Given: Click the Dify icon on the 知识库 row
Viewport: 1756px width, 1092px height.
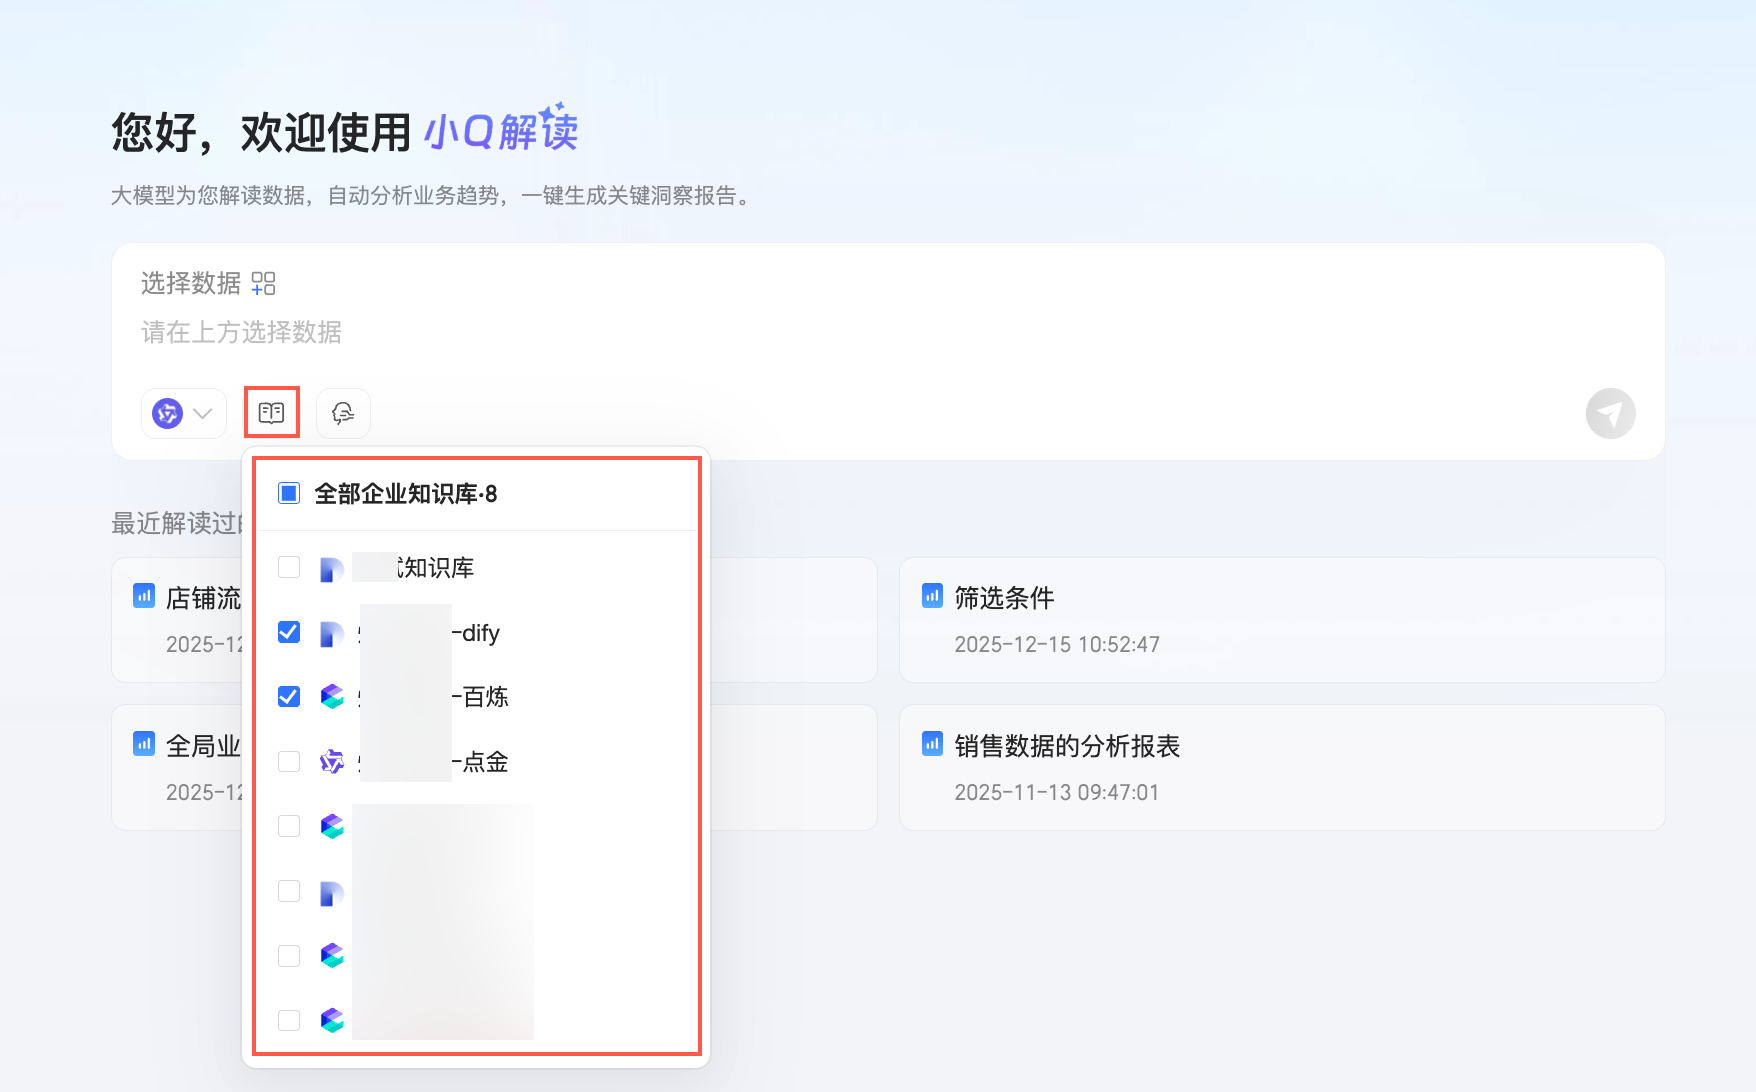Looking at the screenshot, I should click(x=331, y=569).
